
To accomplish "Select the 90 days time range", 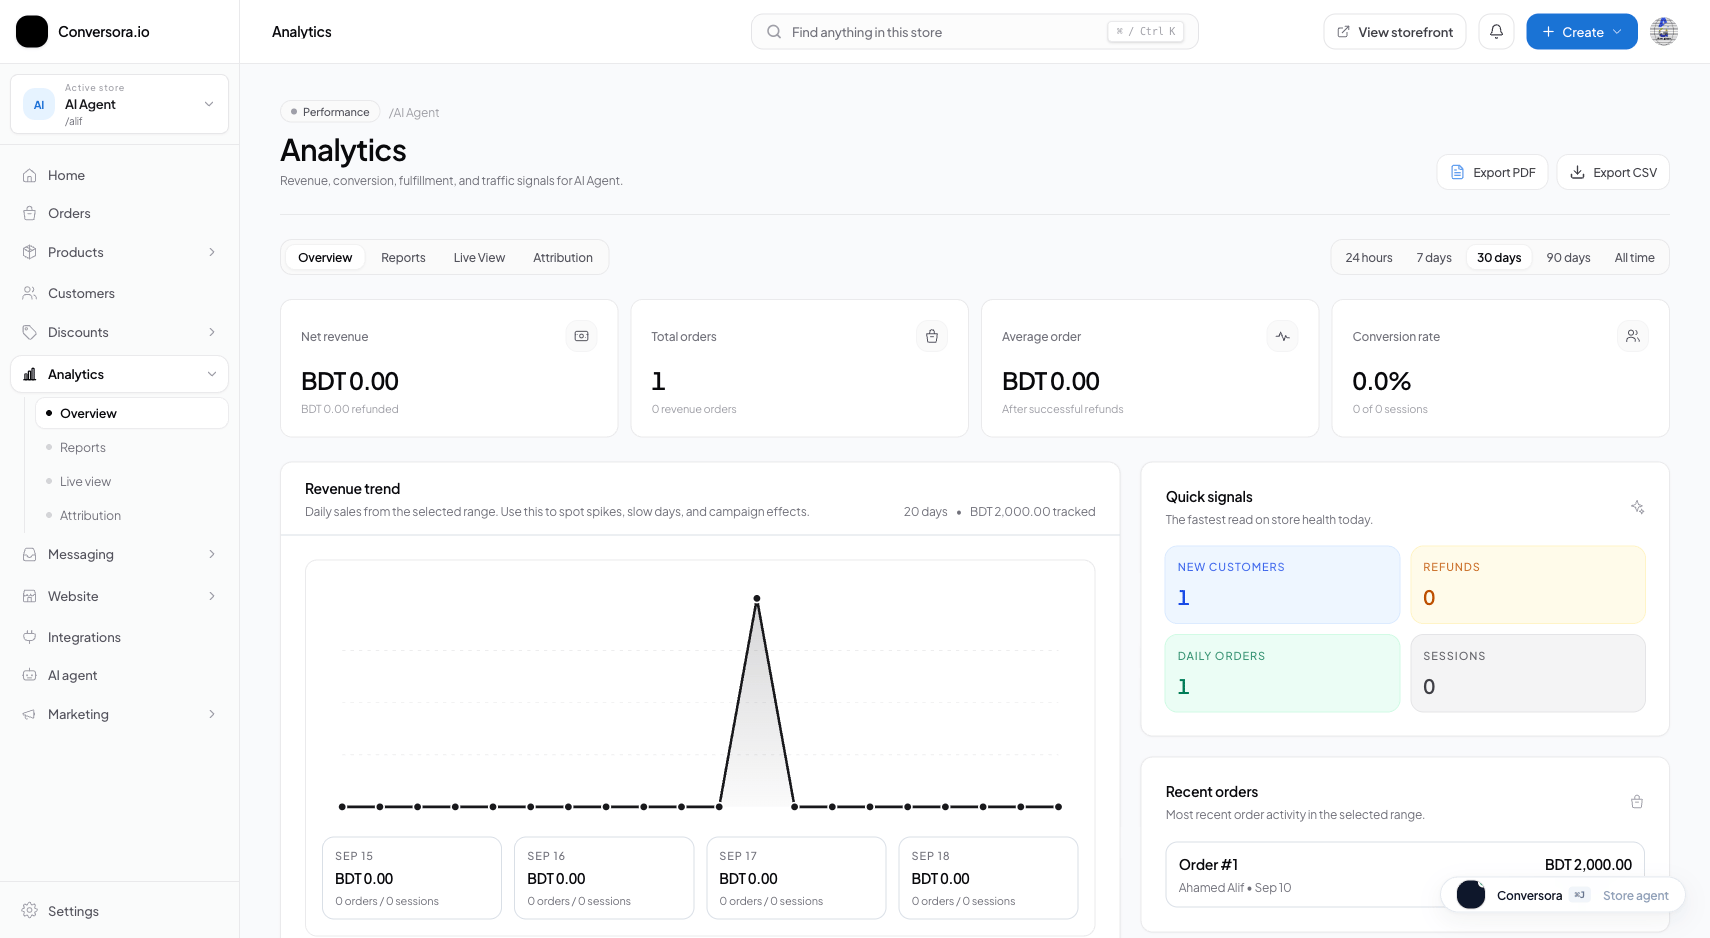I will click(x=1568, y=258).
